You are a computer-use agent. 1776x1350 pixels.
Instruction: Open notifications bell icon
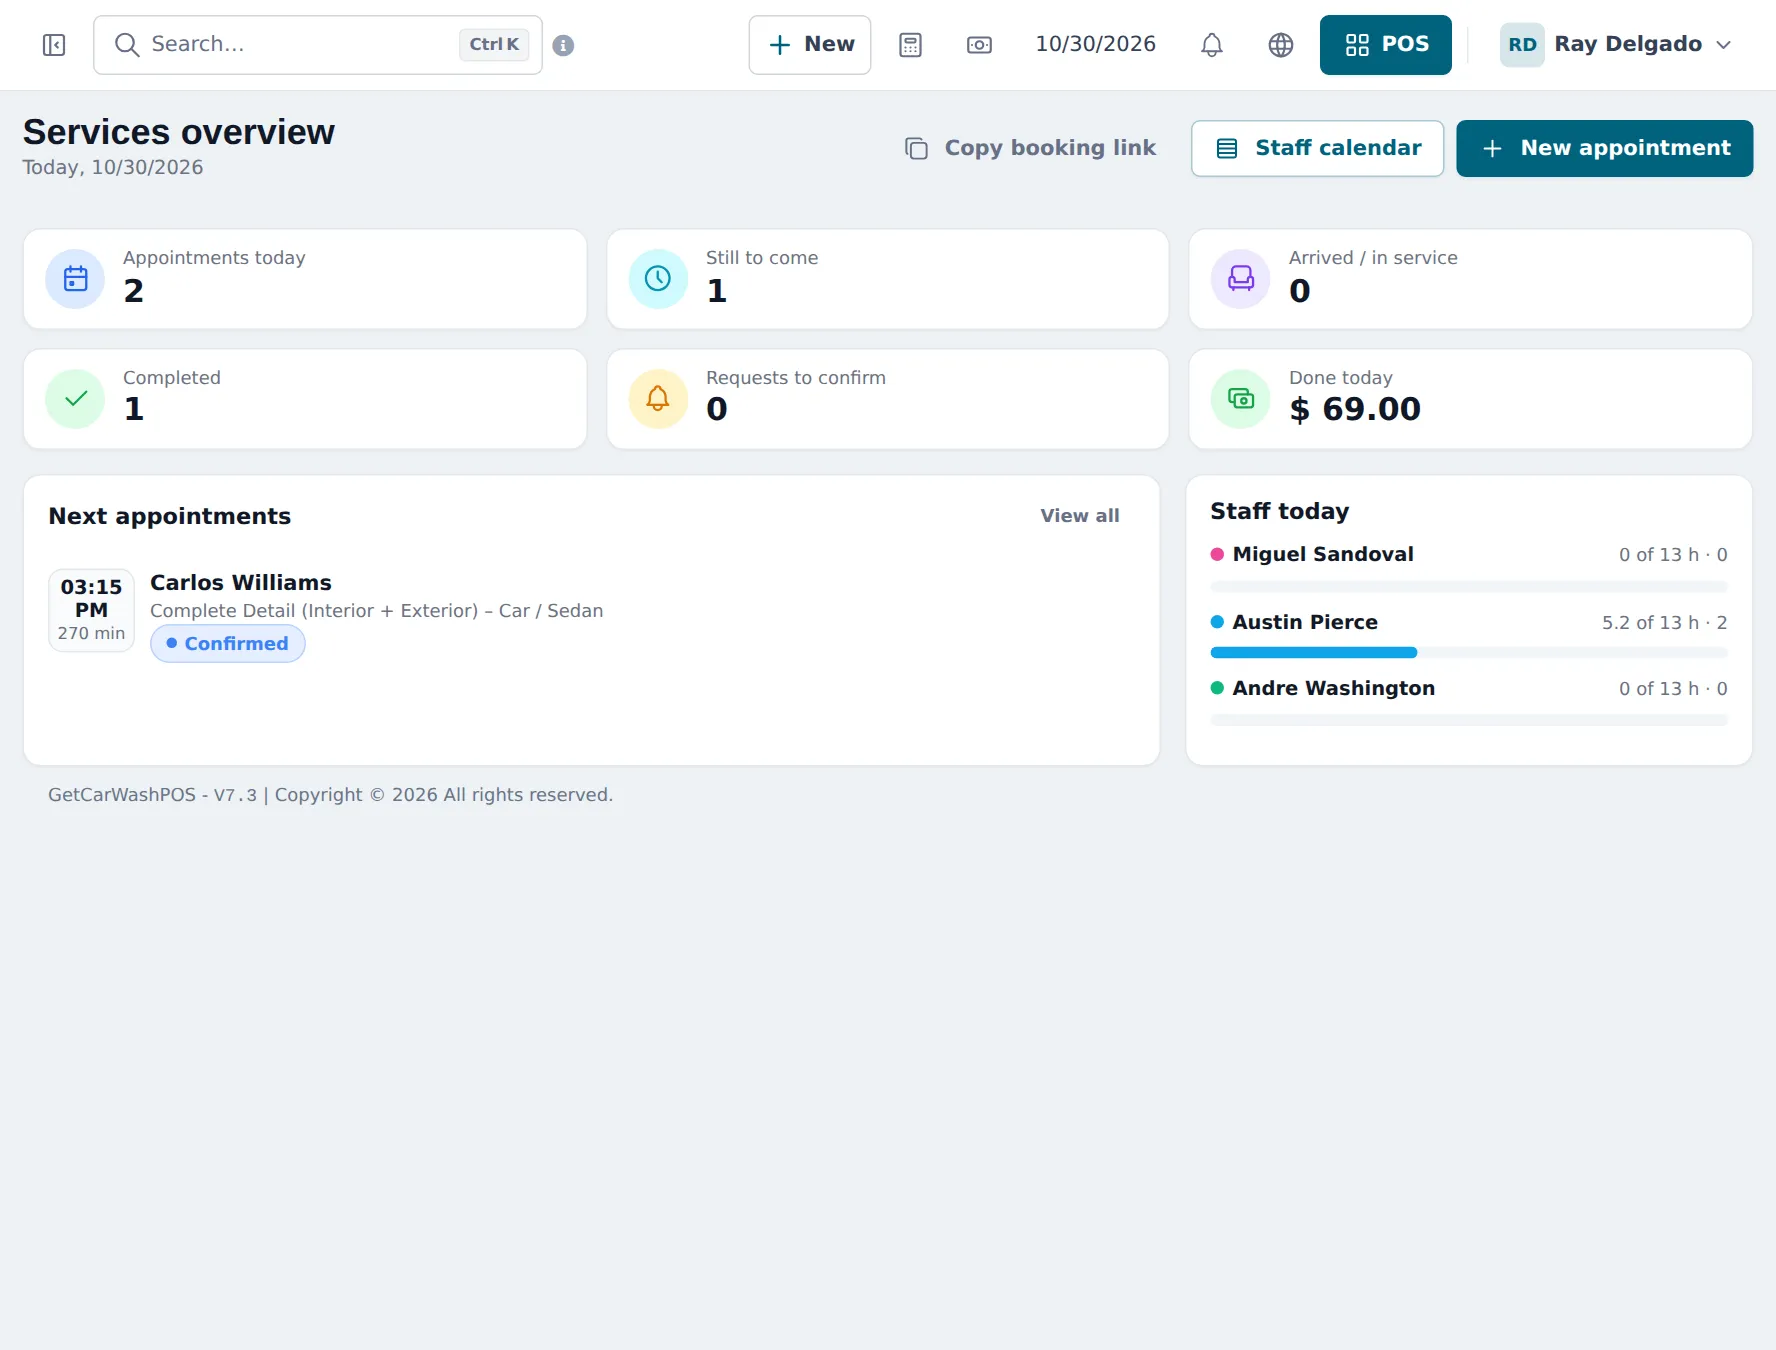coord(1211,45)
